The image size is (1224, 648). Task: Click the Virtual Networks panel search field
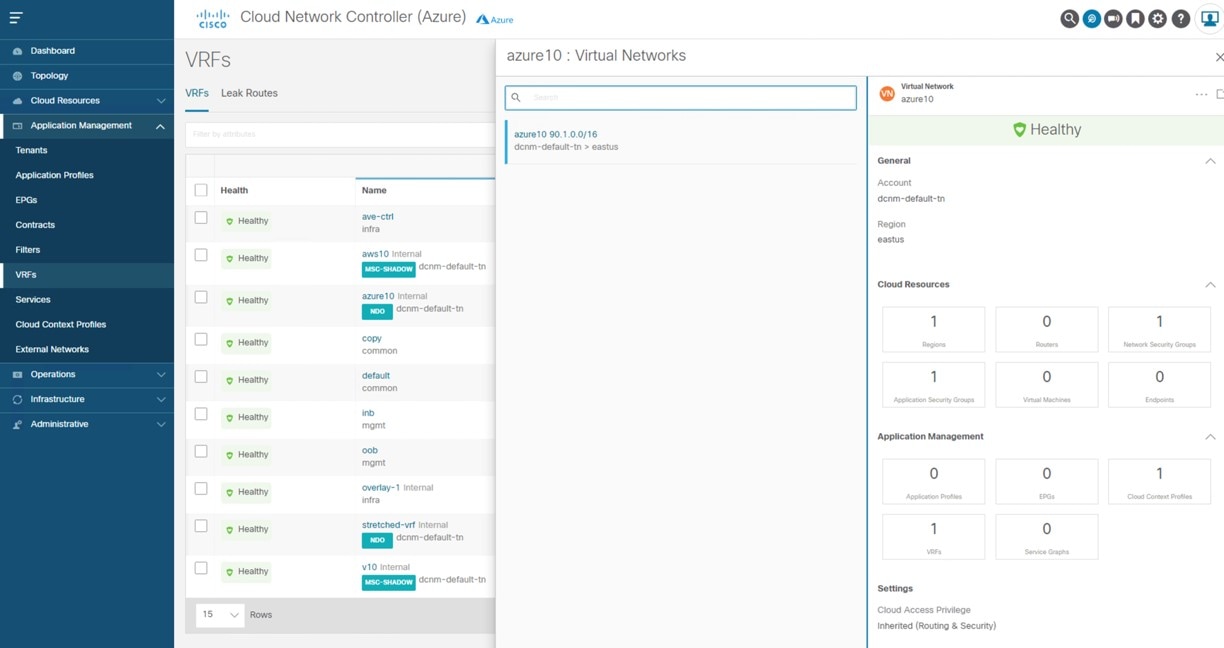pos(681,98)
